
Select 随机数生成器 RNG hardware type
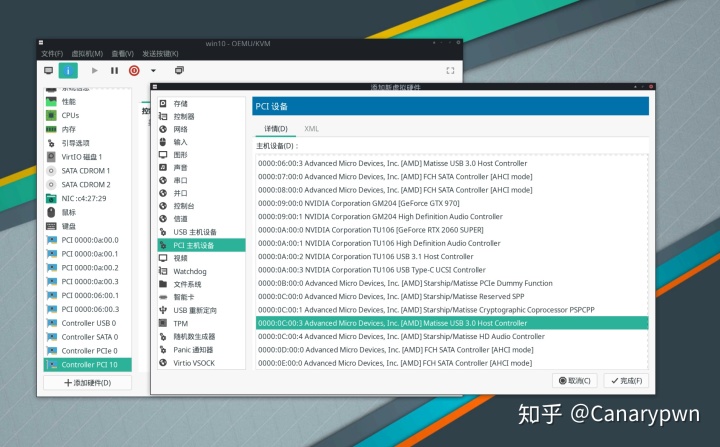coord(201,337)
